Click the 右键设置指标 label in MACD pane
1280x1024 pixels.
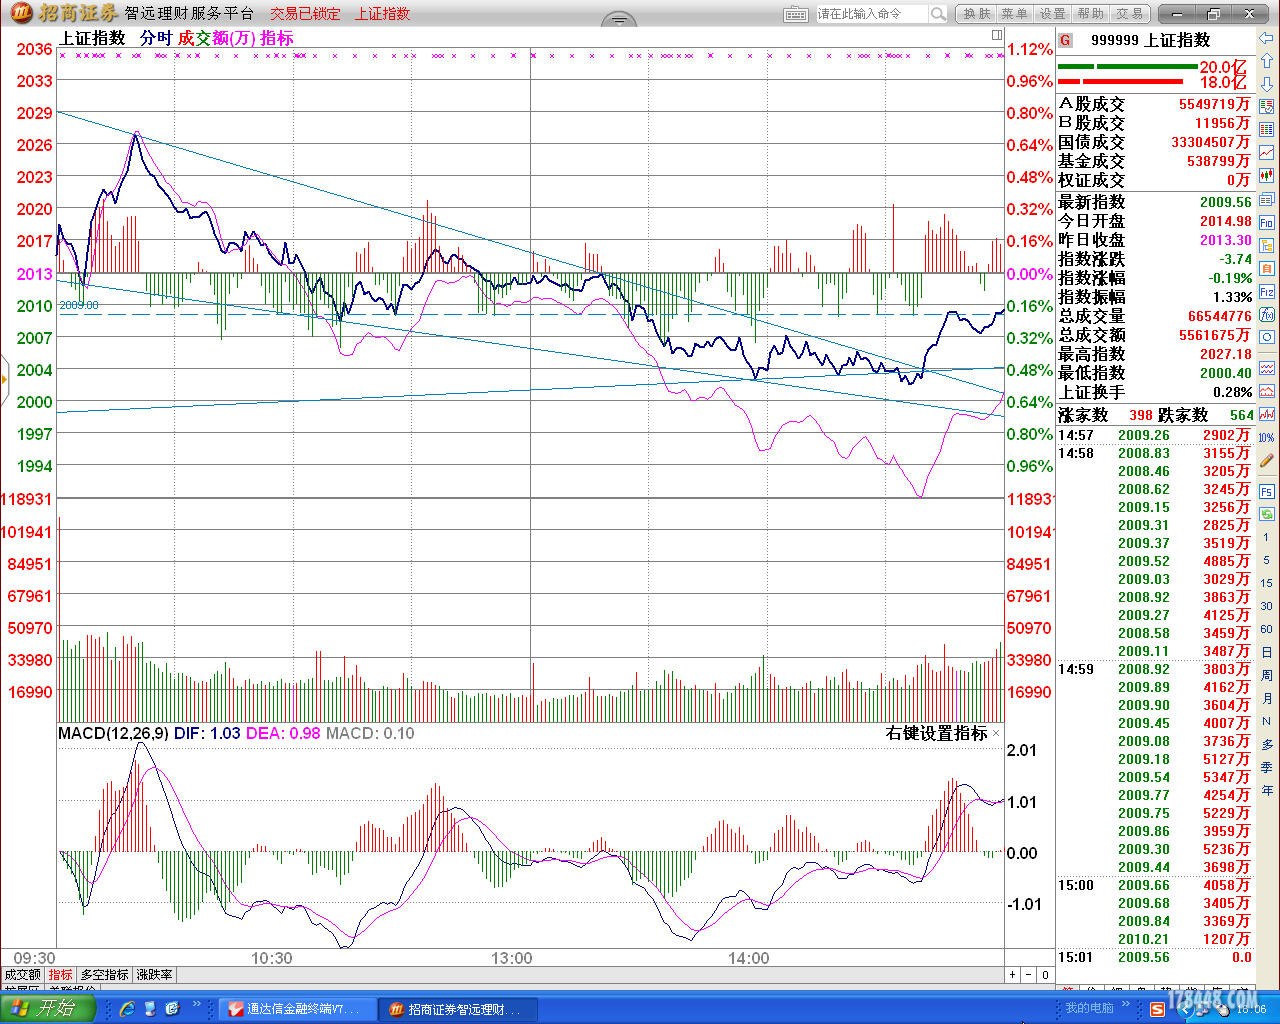click(x=936, y=733)
